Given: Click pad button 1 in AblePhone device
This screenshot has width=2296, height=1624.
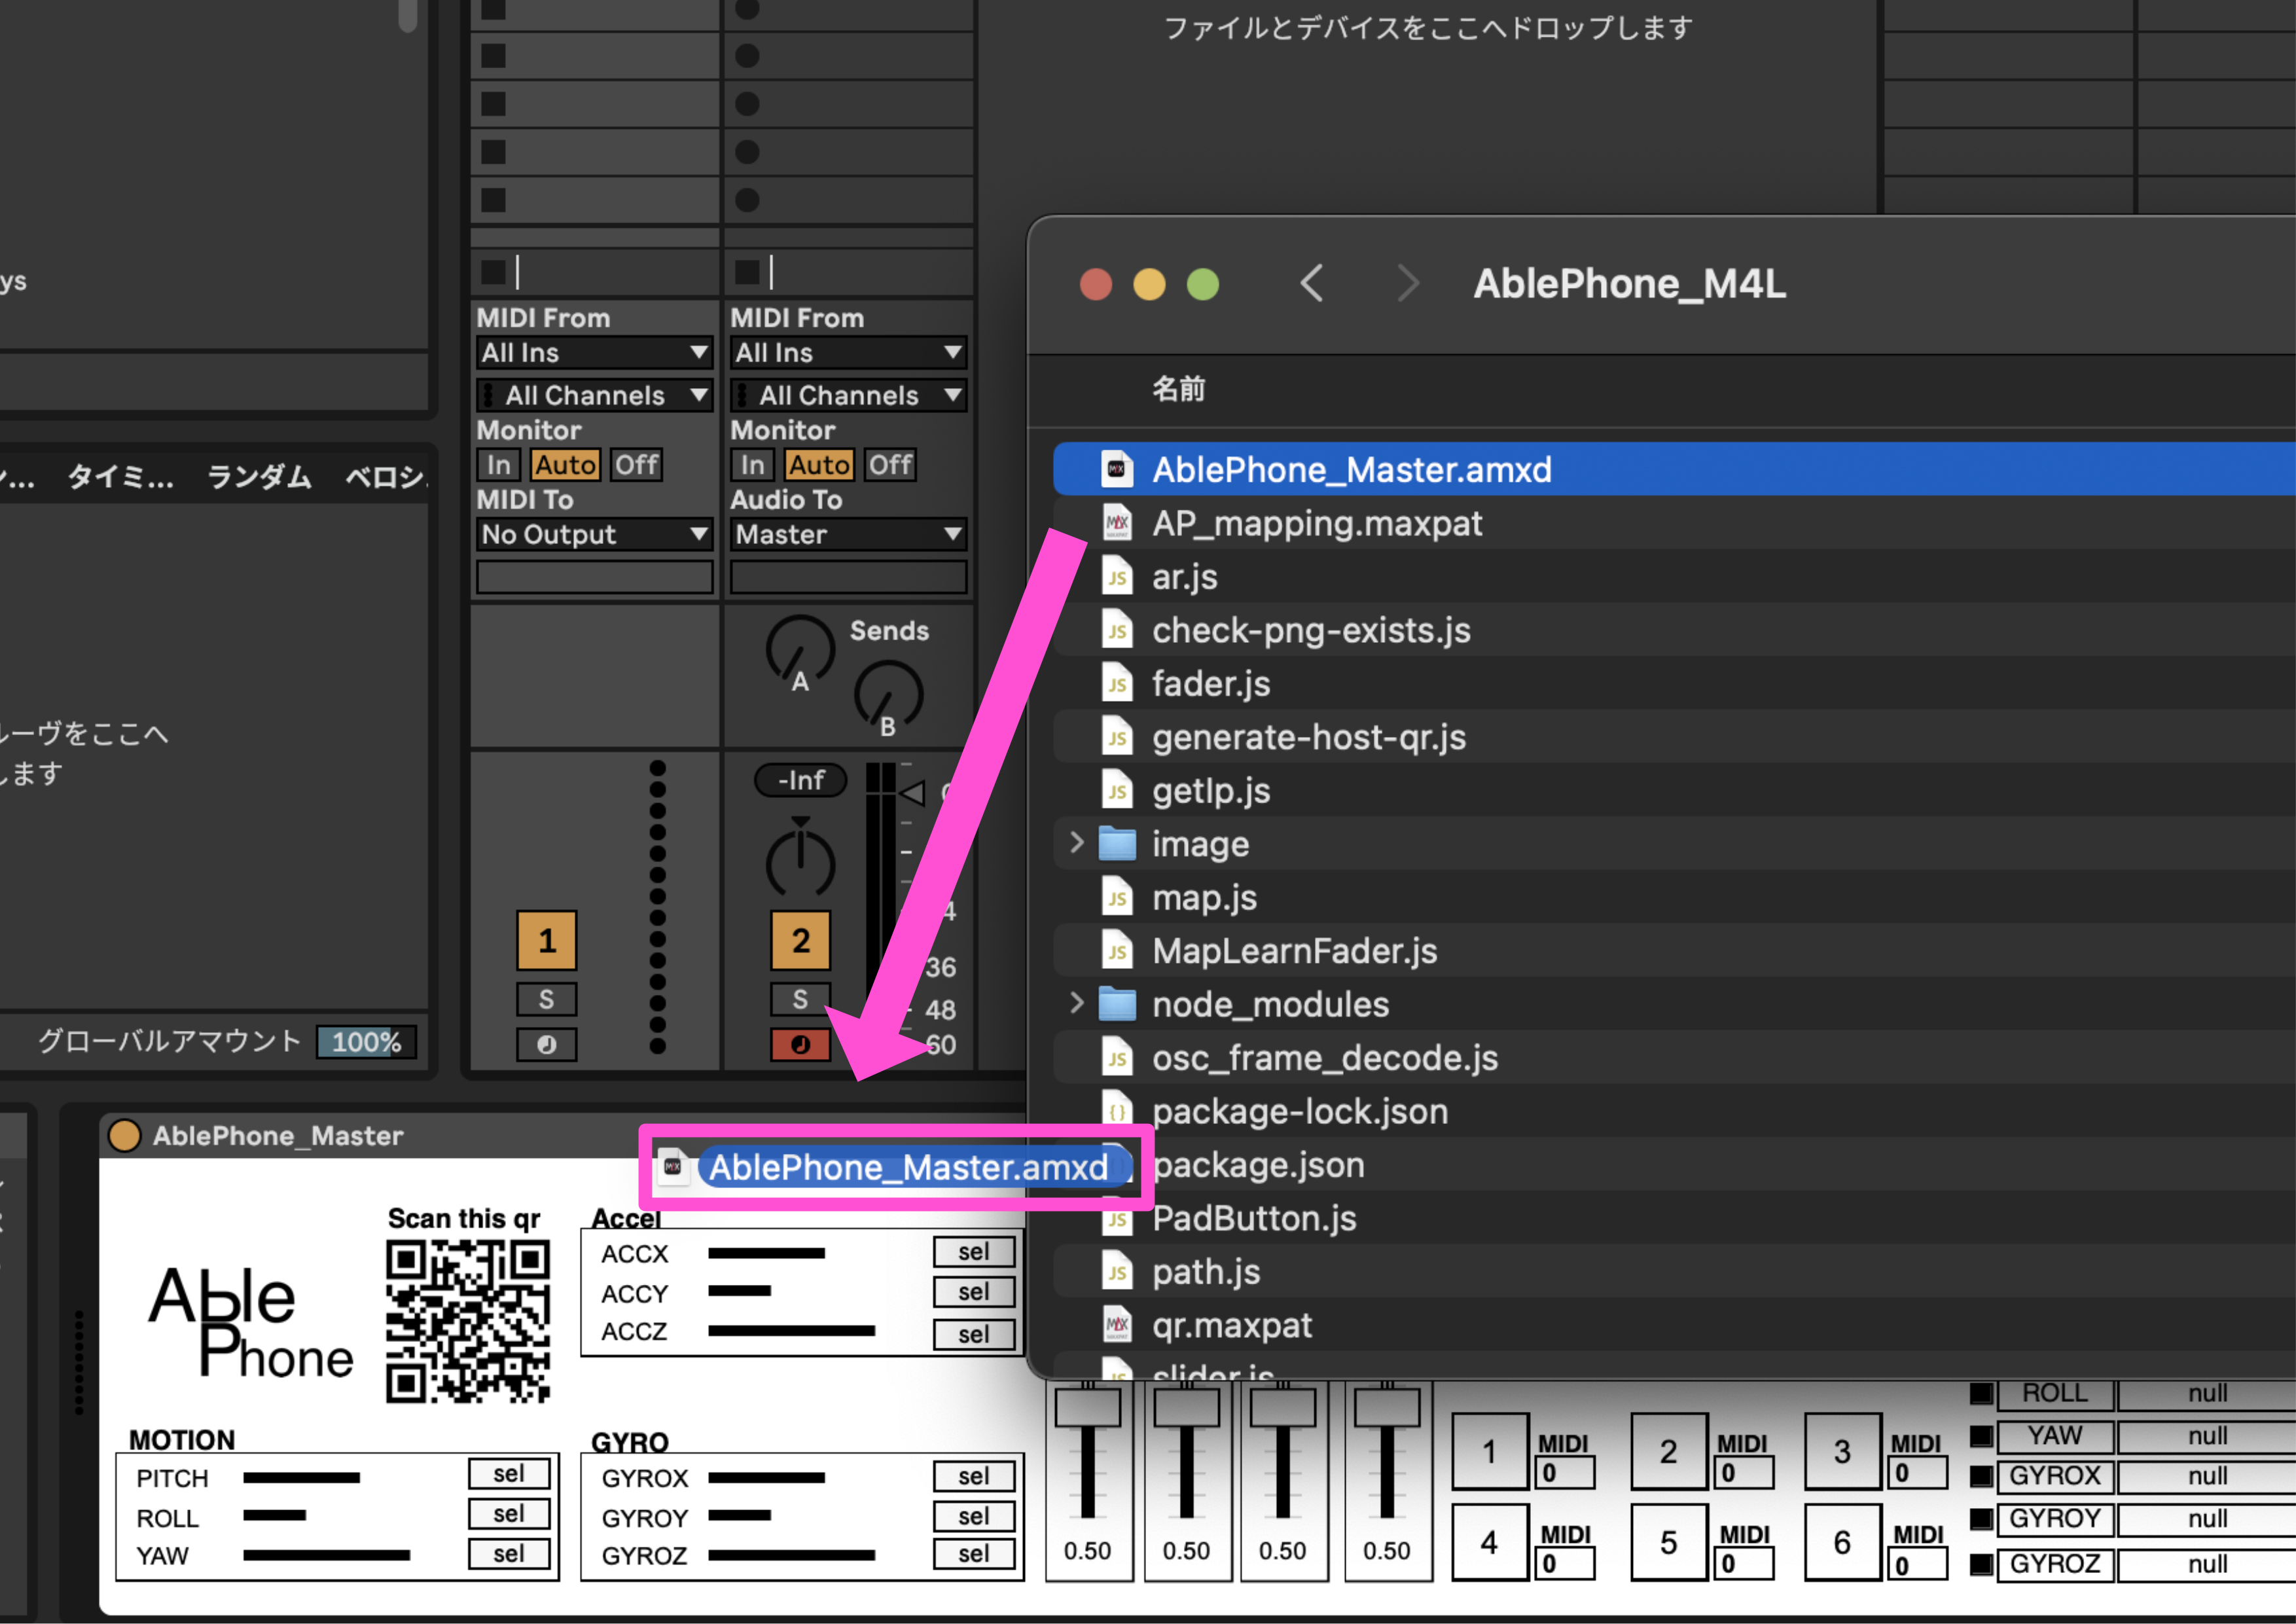Looking at the screenshot, I should click(x=1490, y=1451).
